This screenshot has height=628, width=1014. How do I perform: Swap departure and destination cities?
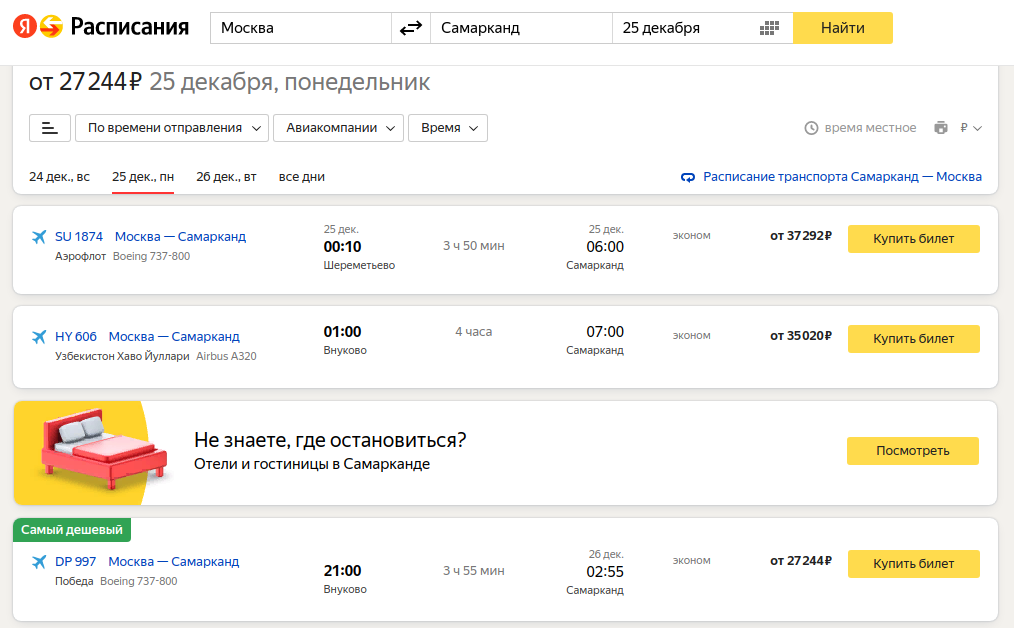click(x=410, y=28)
